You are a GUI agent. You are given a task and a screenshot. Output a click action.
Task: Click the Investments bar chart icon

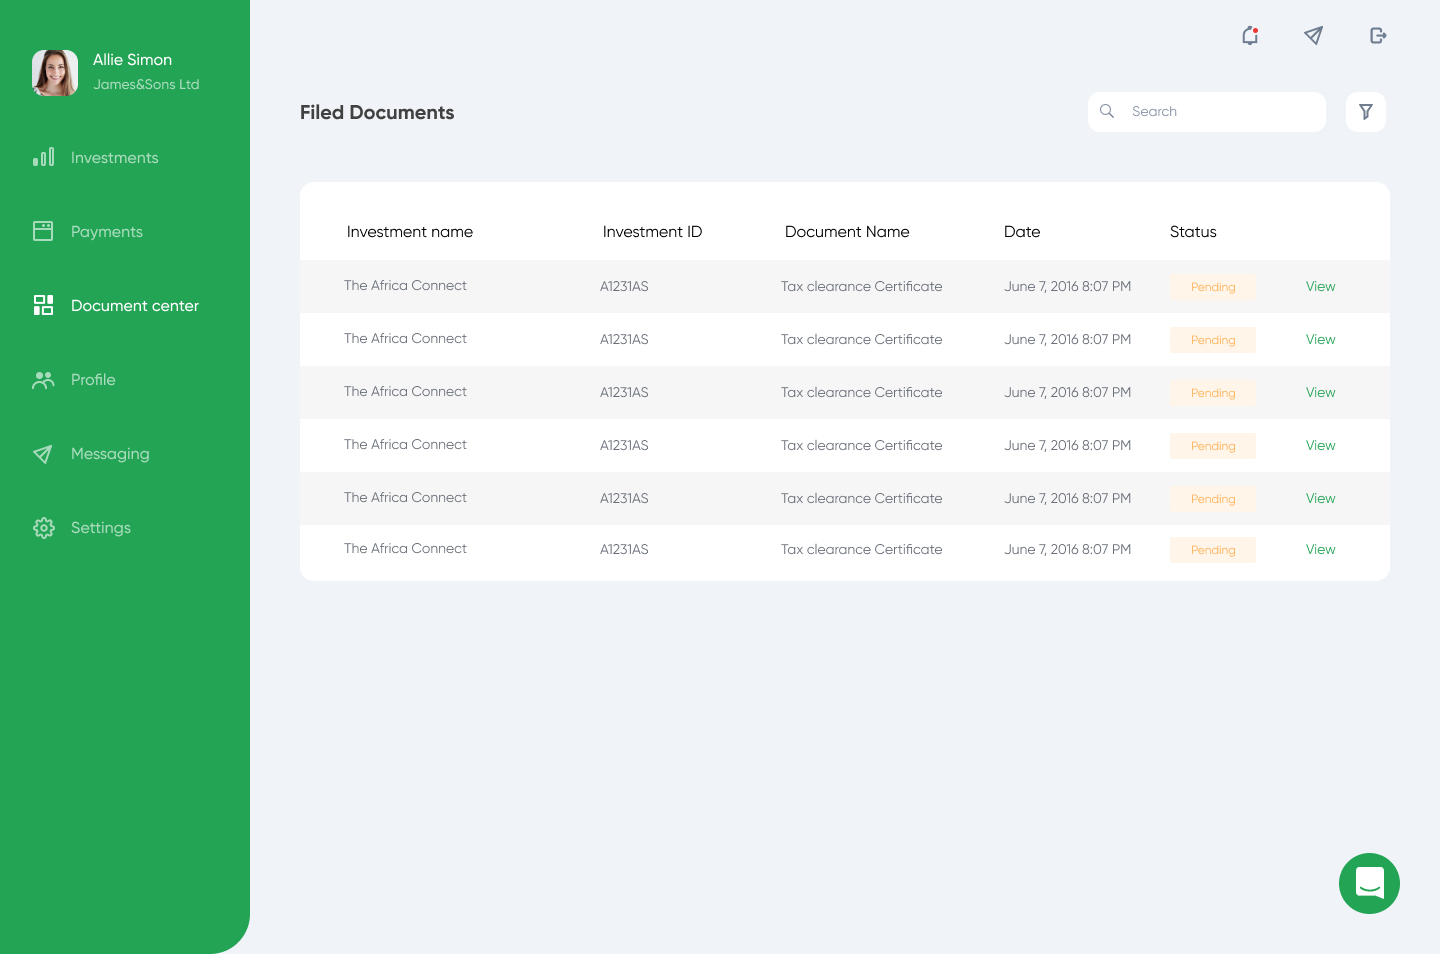pos(43,157)
